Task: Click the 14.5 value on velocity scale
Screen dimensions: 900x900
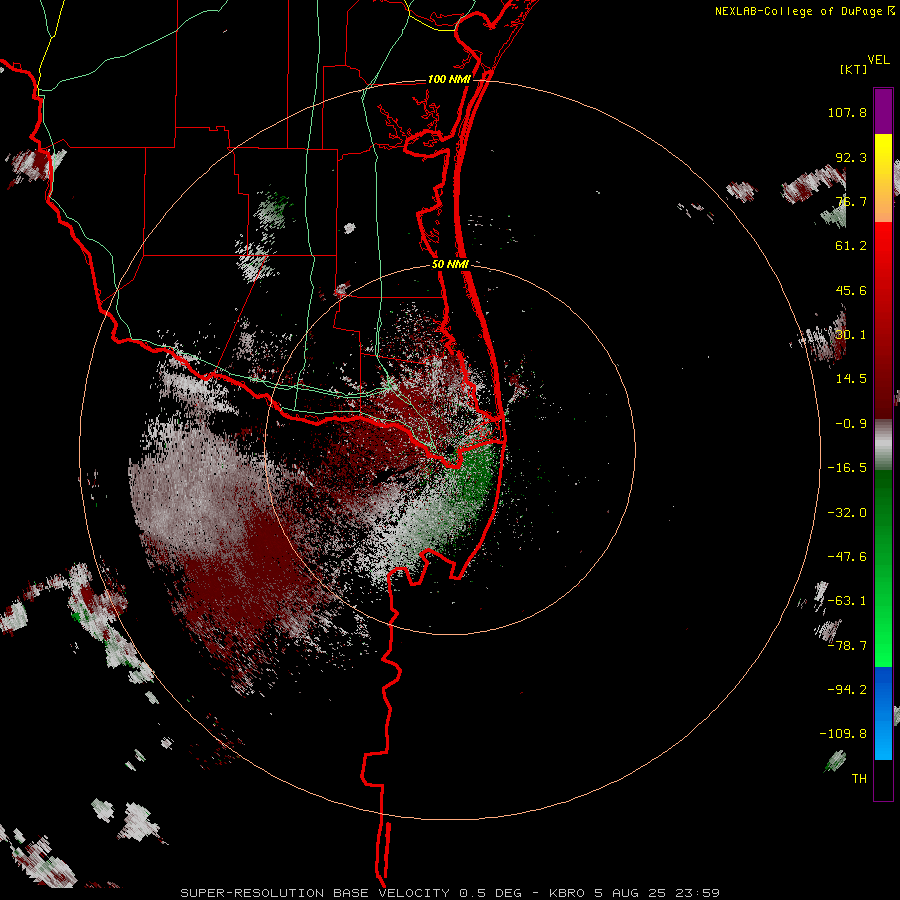Action: (851, 379)
